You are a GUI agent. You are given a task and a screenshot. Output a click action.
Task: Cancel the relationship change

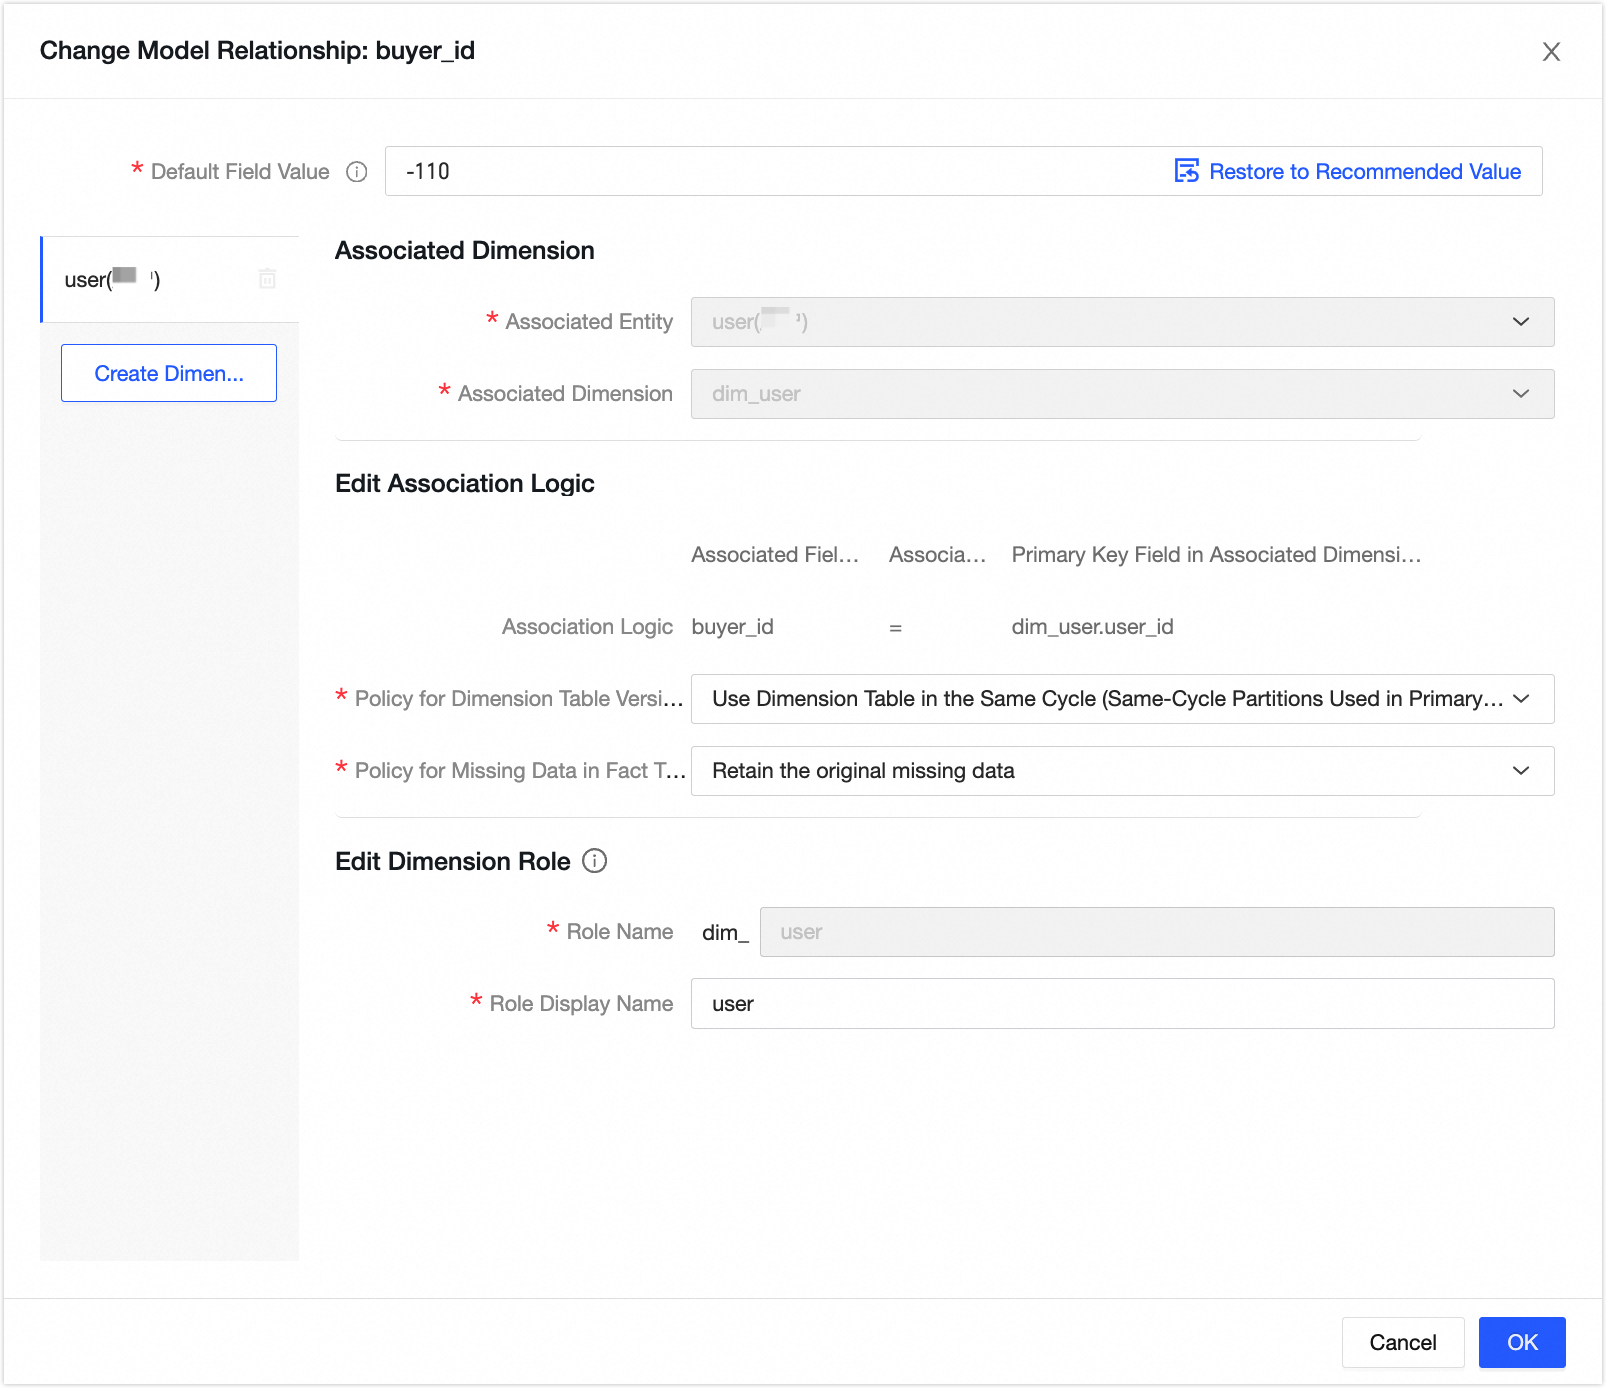coord(1402,1342)
